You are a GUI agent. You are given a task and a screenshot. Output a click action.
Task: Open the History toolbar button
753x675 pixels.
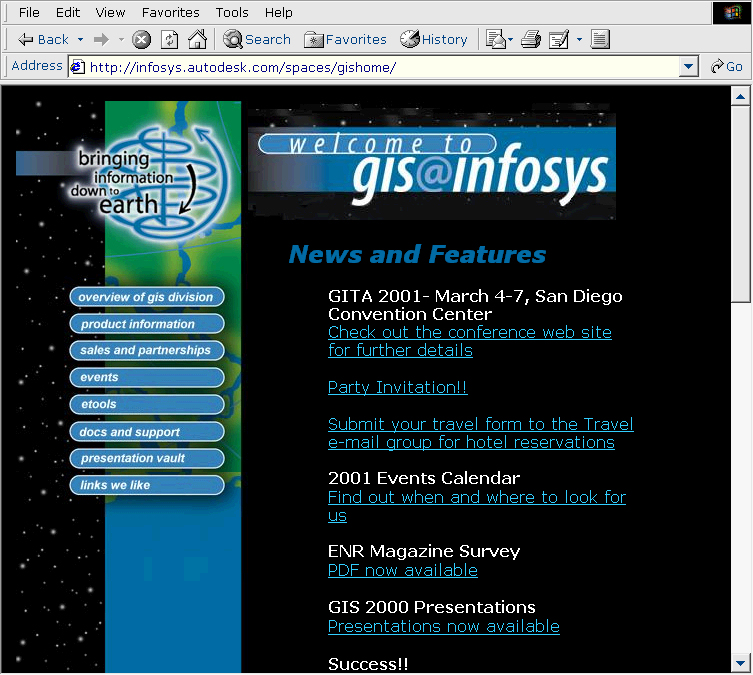point(434,39)
